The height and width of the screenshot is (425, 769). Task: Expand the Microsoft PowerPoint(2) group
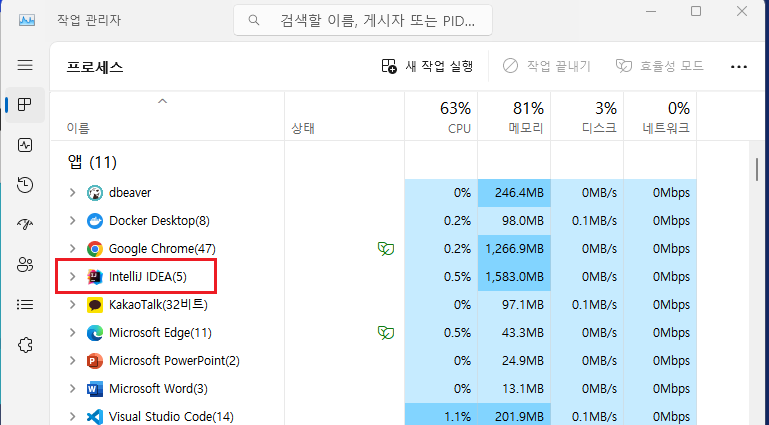[x=73, y=361]
